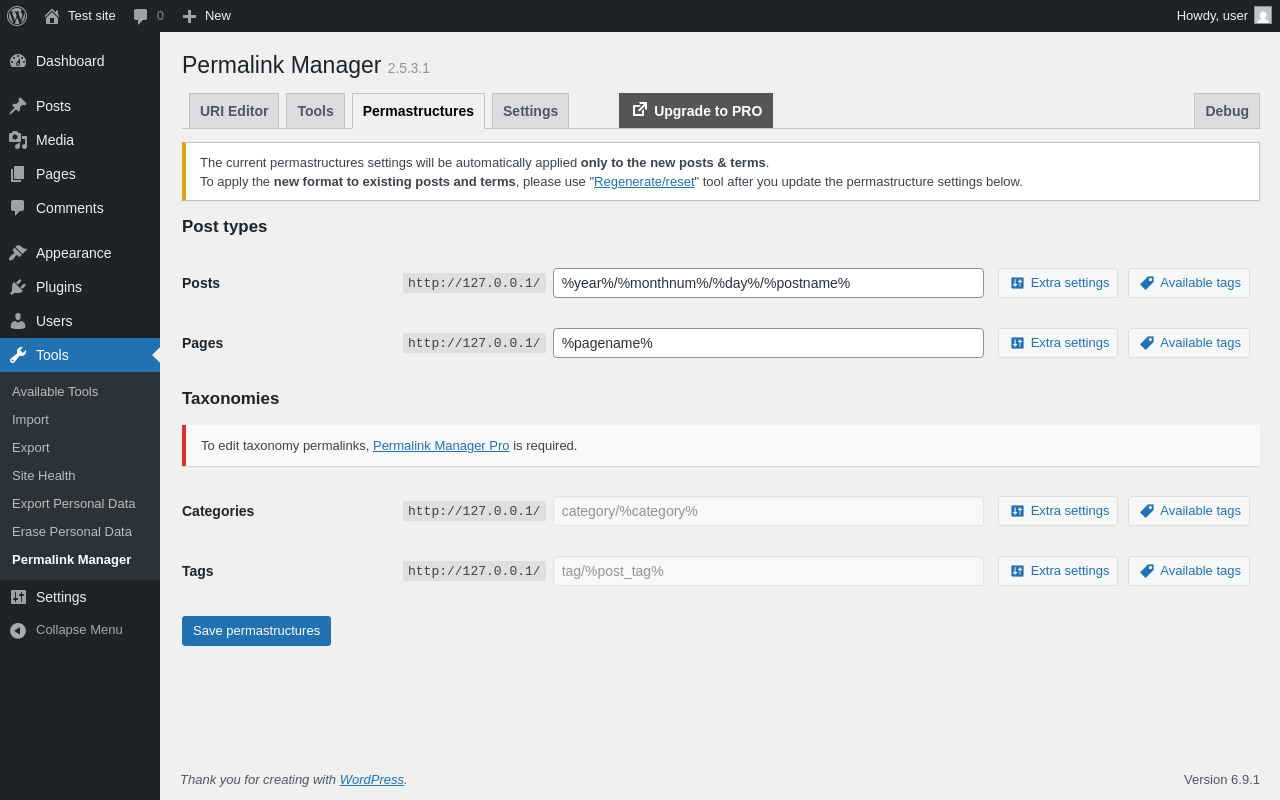Click the WordPress logo icon
1280x800 pixels.
(17, 16)
